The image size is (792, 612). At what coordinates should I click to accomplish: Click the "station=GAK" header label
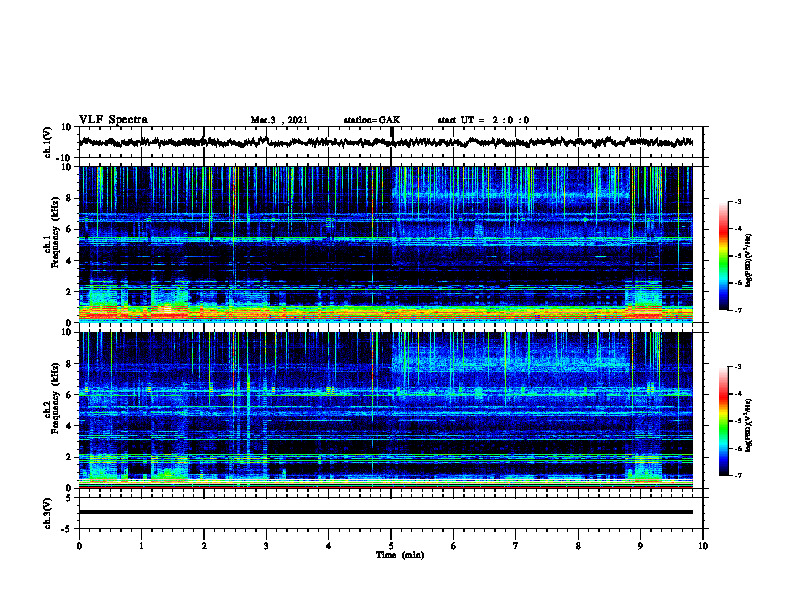[x=372, y=120]
